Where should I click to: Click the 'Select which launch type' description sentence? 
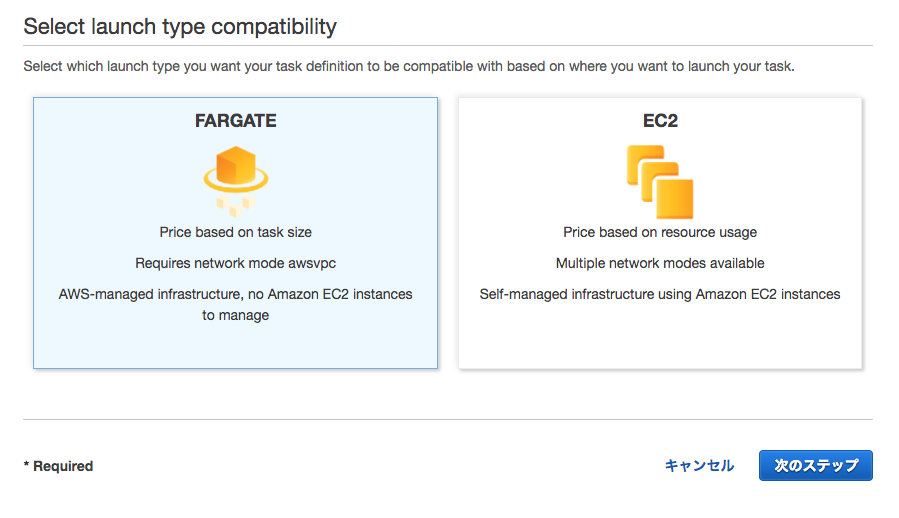pos(409,67)
